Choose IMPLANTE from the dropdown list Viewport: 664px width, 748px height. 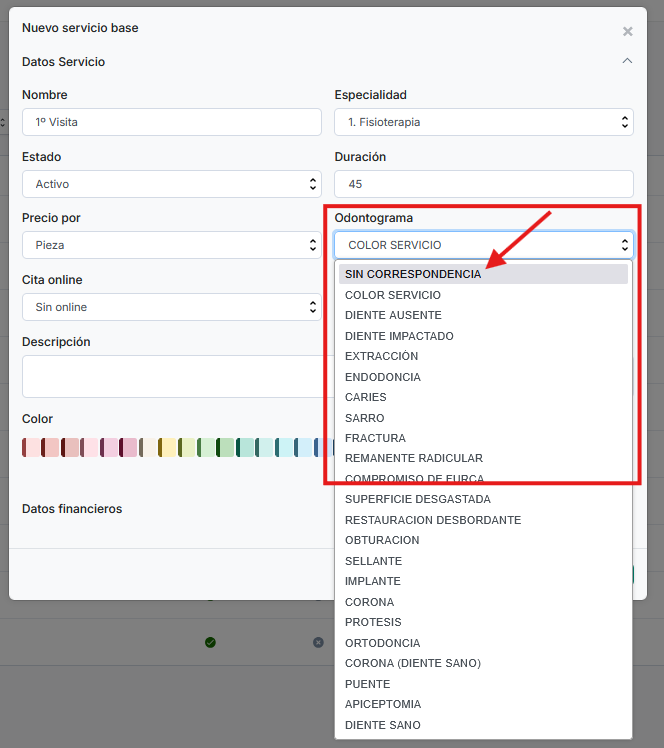373,581
